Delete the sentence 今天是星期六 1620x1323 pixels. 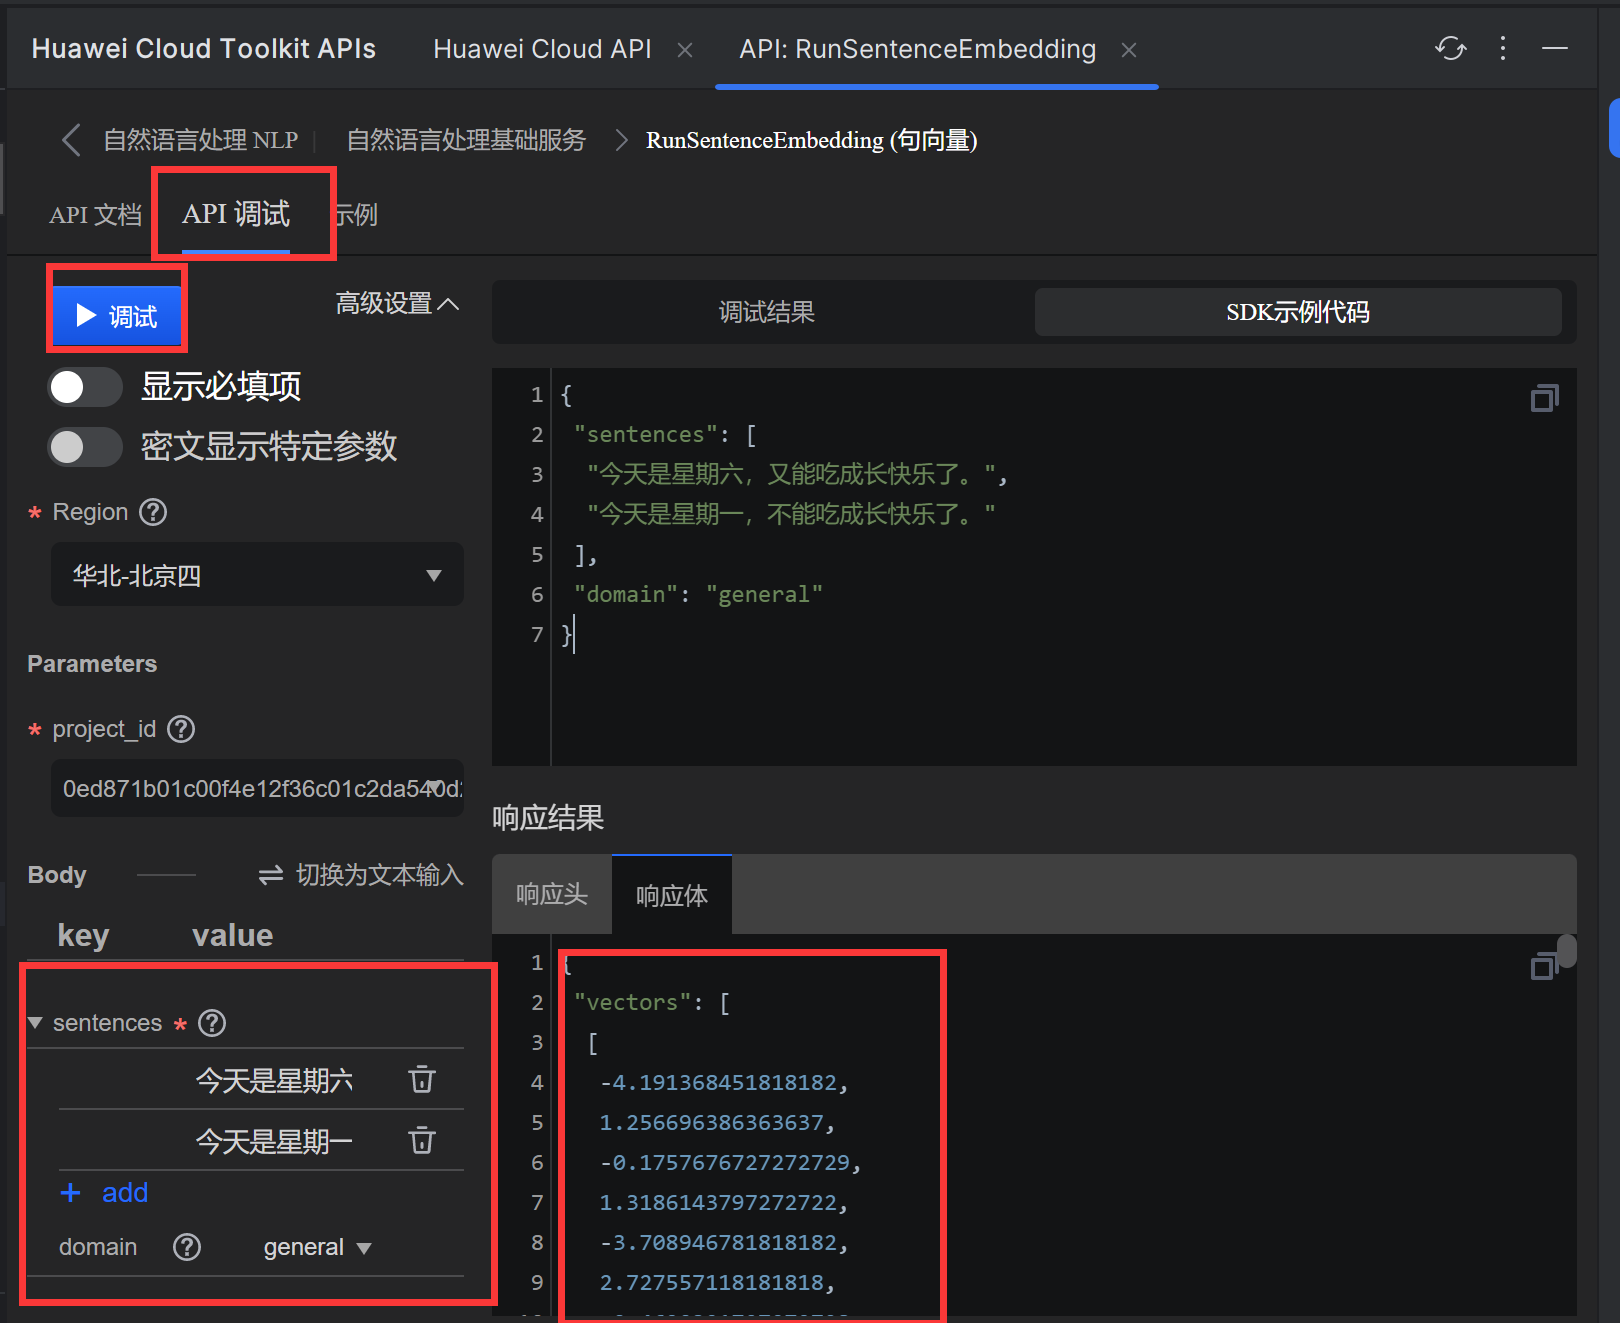422,1080
